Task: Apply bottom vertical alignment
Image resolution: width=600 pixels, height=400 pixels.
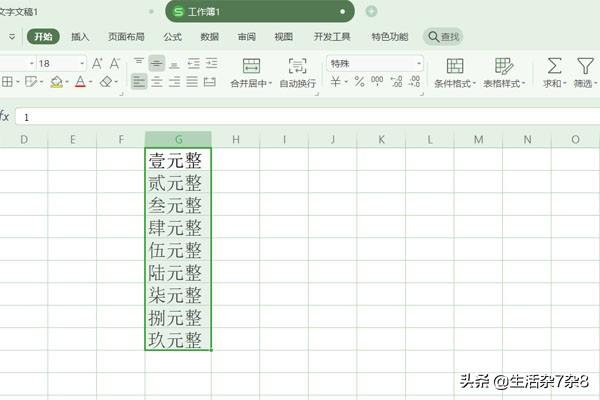Action: coord(174,64)
